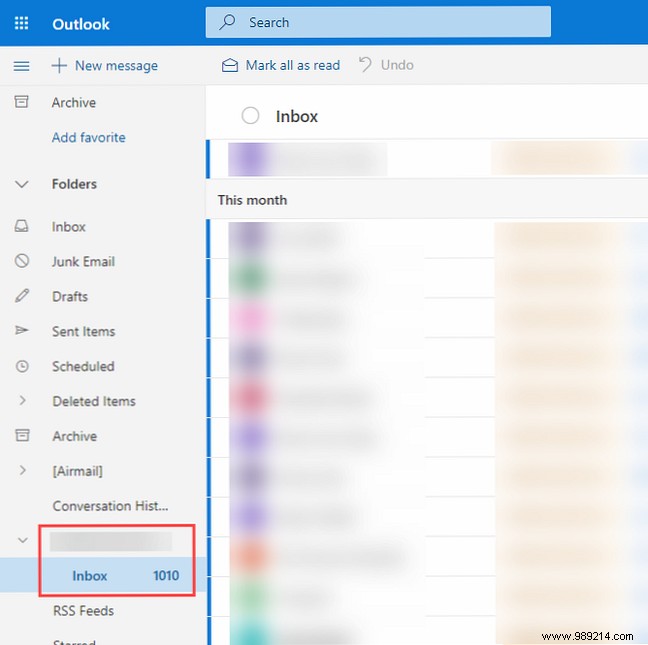
Task: Click the Scheduled clock icon
Action: [x=22, y=366]
